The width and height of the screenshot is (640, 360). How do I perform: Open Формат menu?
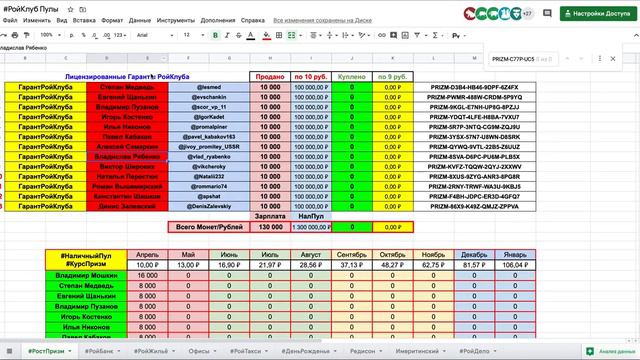click(x=112, y=20)
